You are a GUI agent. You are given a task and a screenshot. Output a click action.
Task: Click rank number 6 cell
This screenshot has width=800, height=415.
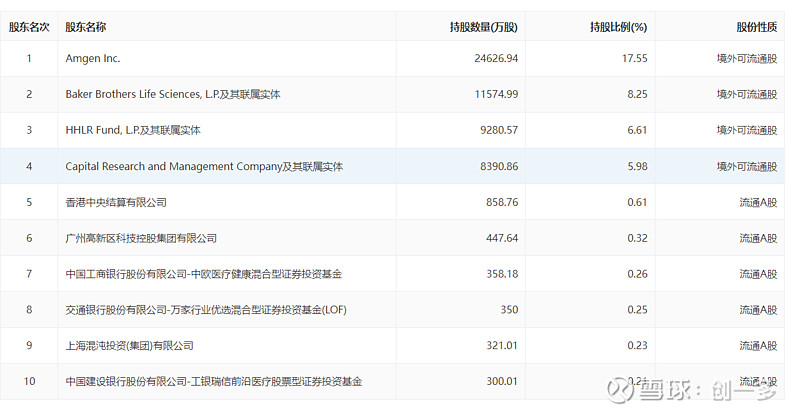click(29, 238)
